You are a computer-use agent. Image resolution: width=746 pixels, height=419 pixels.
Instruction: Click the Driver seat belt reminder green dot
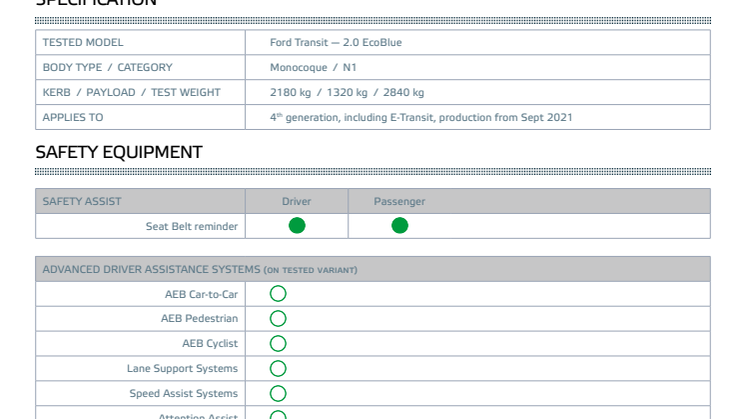pos(297,225)
